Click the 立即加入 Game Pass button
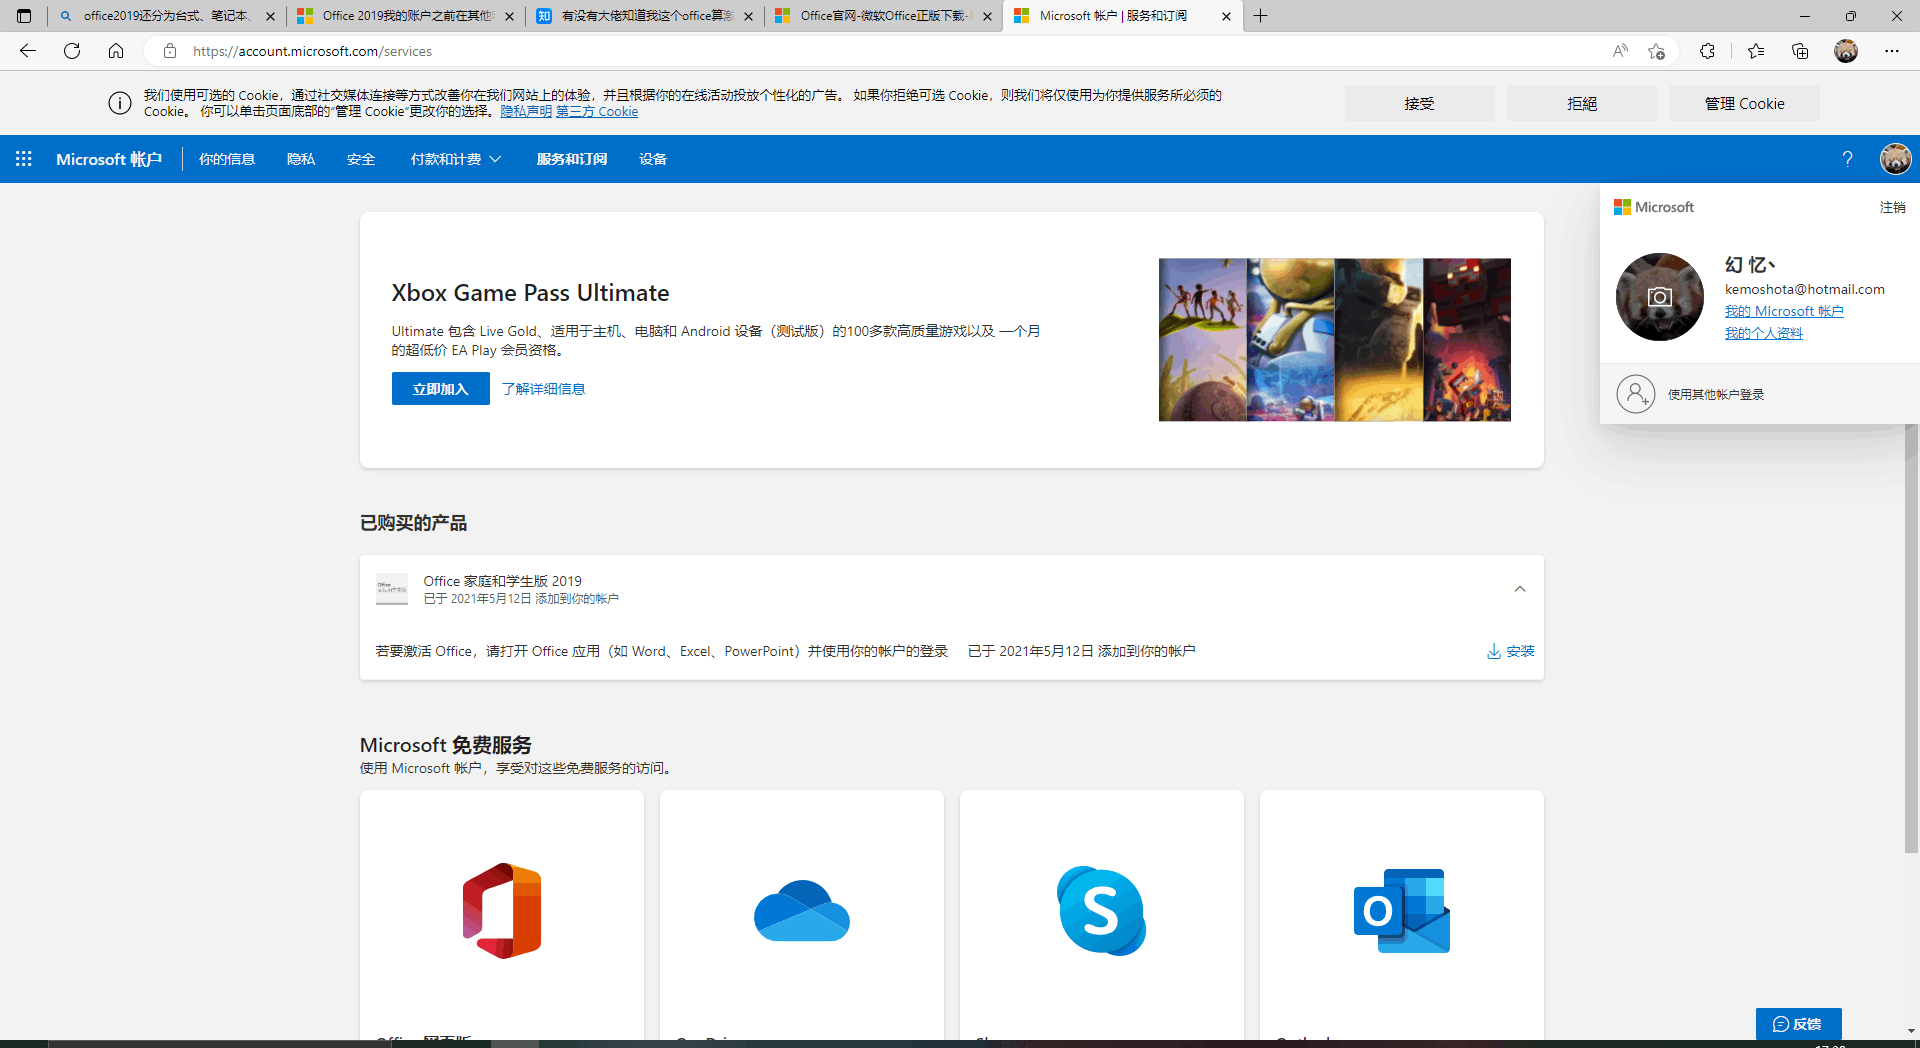This screenshot has width=1920, height=1048. (441, 388)
